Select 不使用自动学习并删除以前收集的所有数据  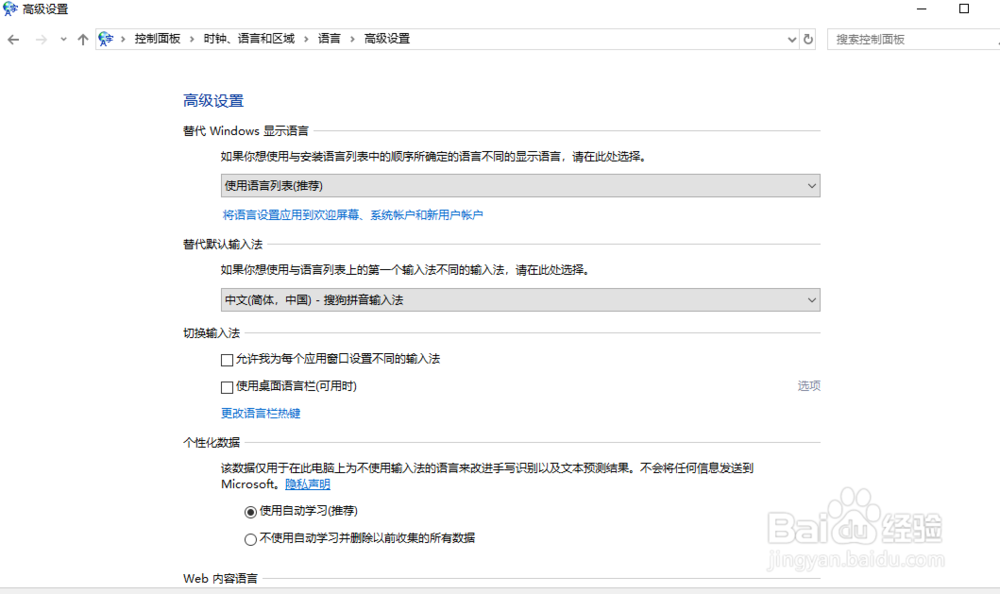[x=251, y=538]
